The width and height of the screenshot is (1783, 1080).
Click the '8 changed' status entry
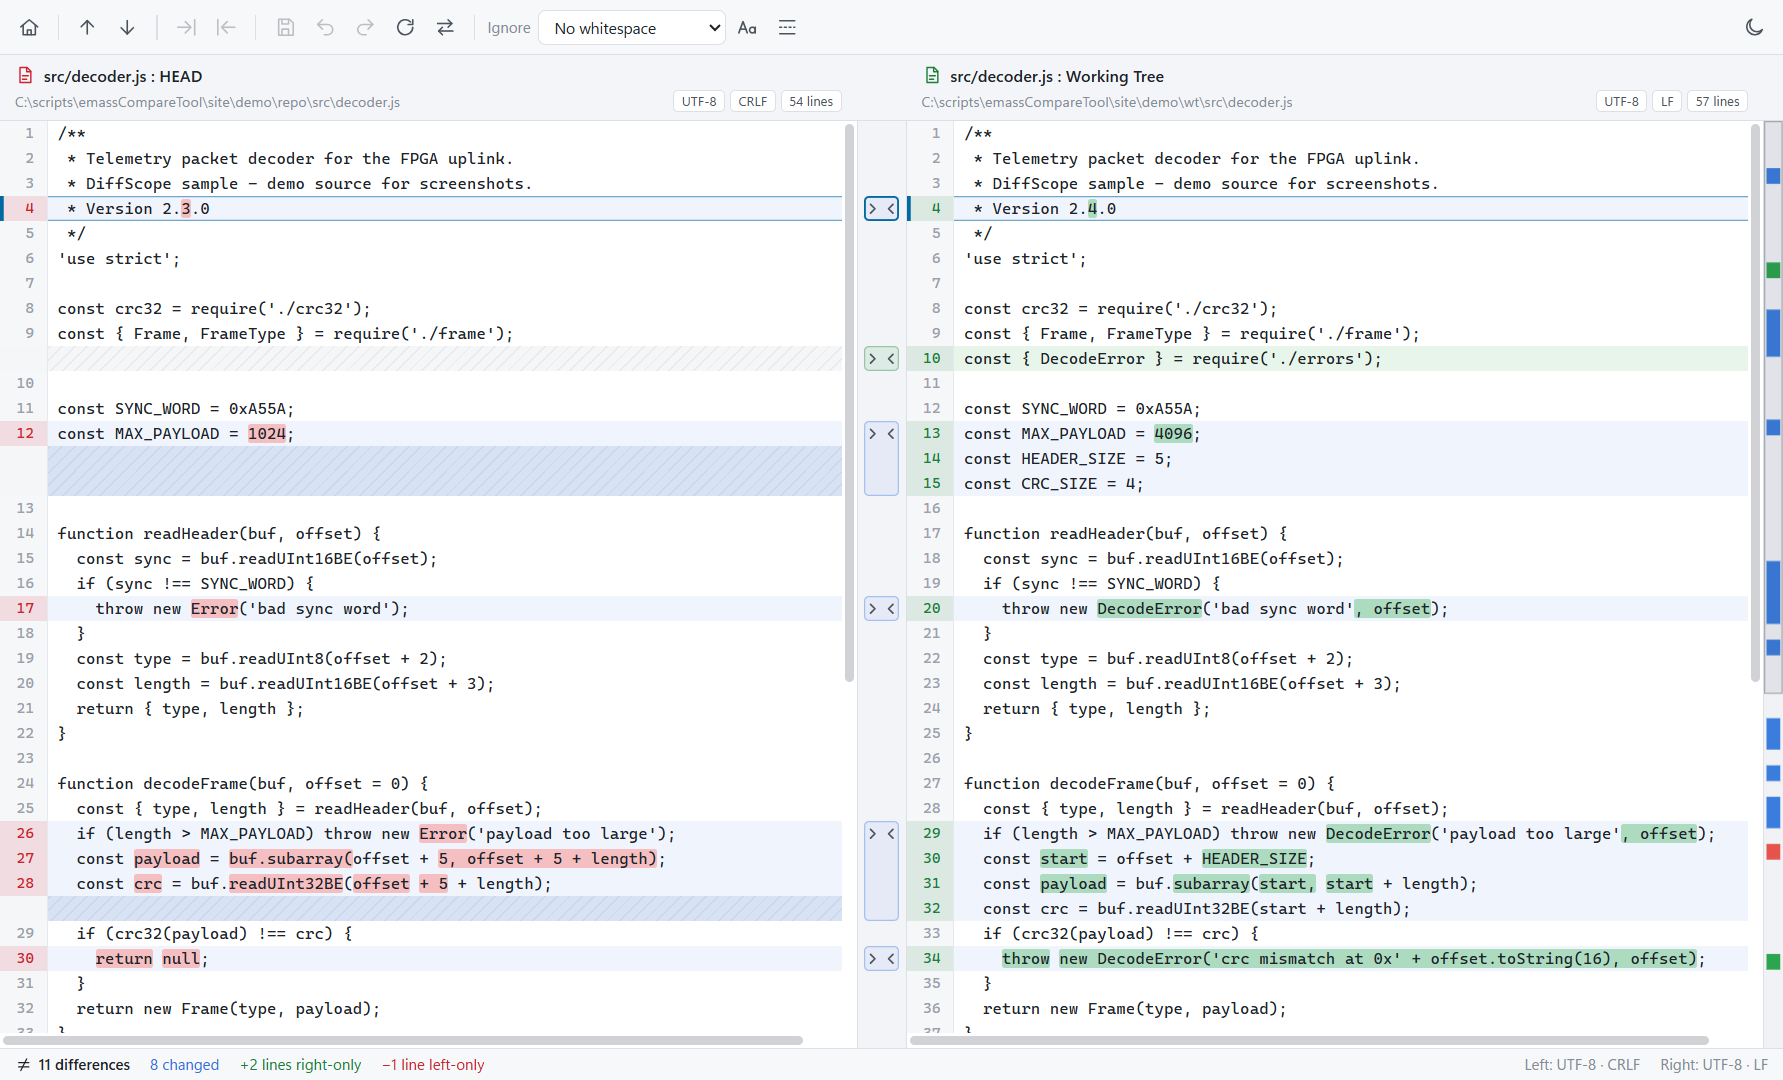184,1065
